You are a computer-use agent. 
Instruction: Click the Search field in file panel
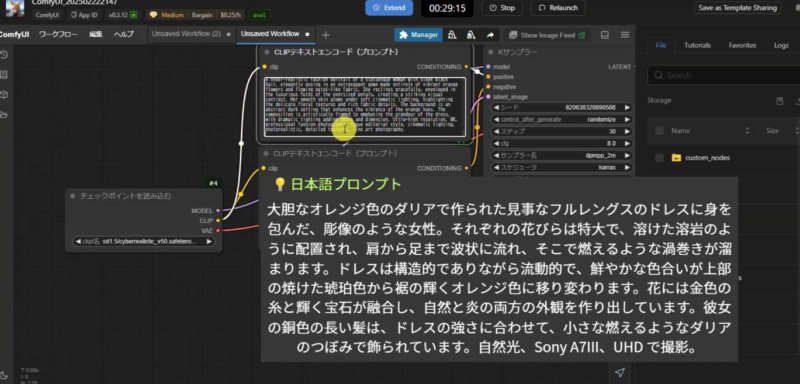coord(723,75)
